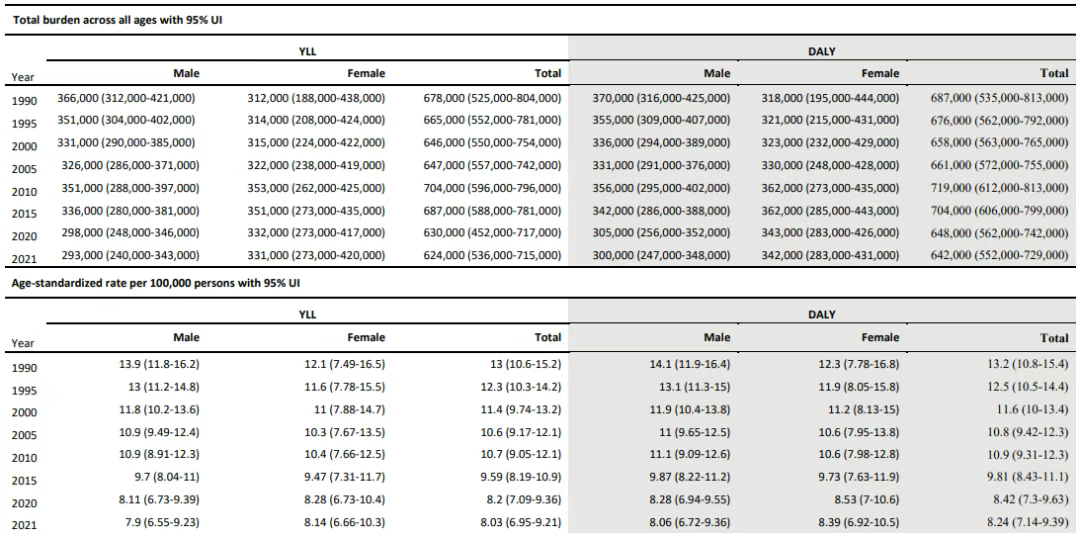The width and height of the screenshot is (1080, 537).
Task: Click the DALY header in the top table
Action: pos(824,50)
